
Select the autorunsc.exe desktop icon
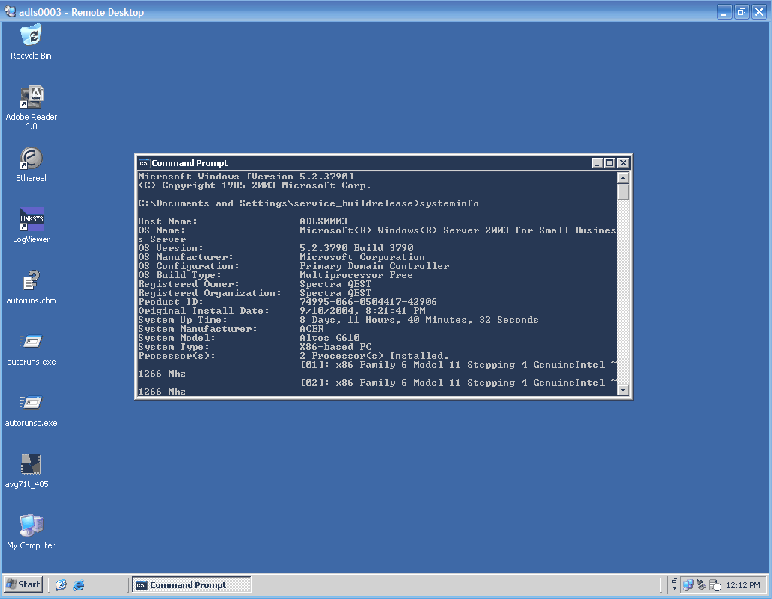(x=32, y=410)
